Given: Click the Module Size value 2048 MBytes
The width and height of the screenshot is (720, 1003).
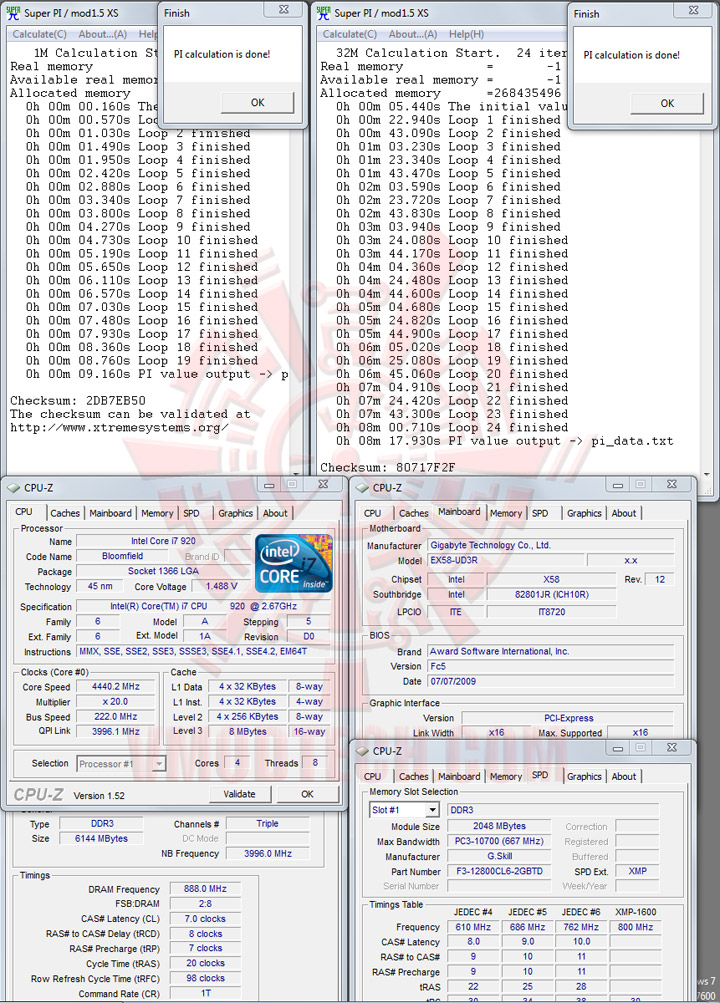Looking at the screenshot, I should (x=499, y=826).
